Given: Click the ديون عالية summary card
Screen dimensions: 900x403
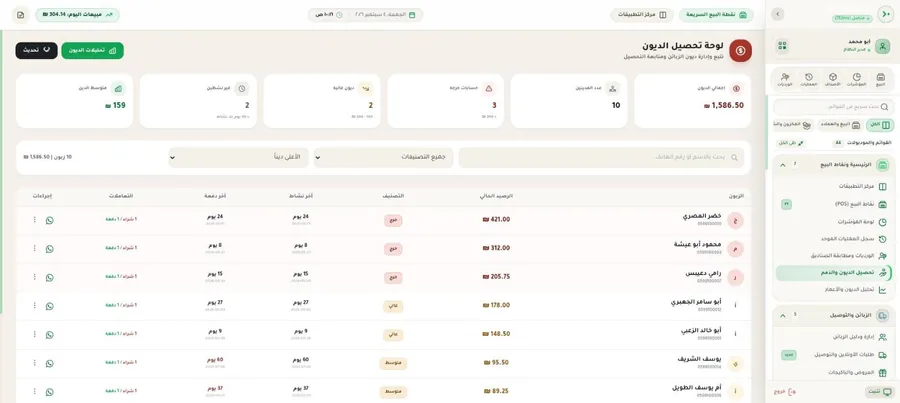Looking at the screenshot, I should (322, 101).
